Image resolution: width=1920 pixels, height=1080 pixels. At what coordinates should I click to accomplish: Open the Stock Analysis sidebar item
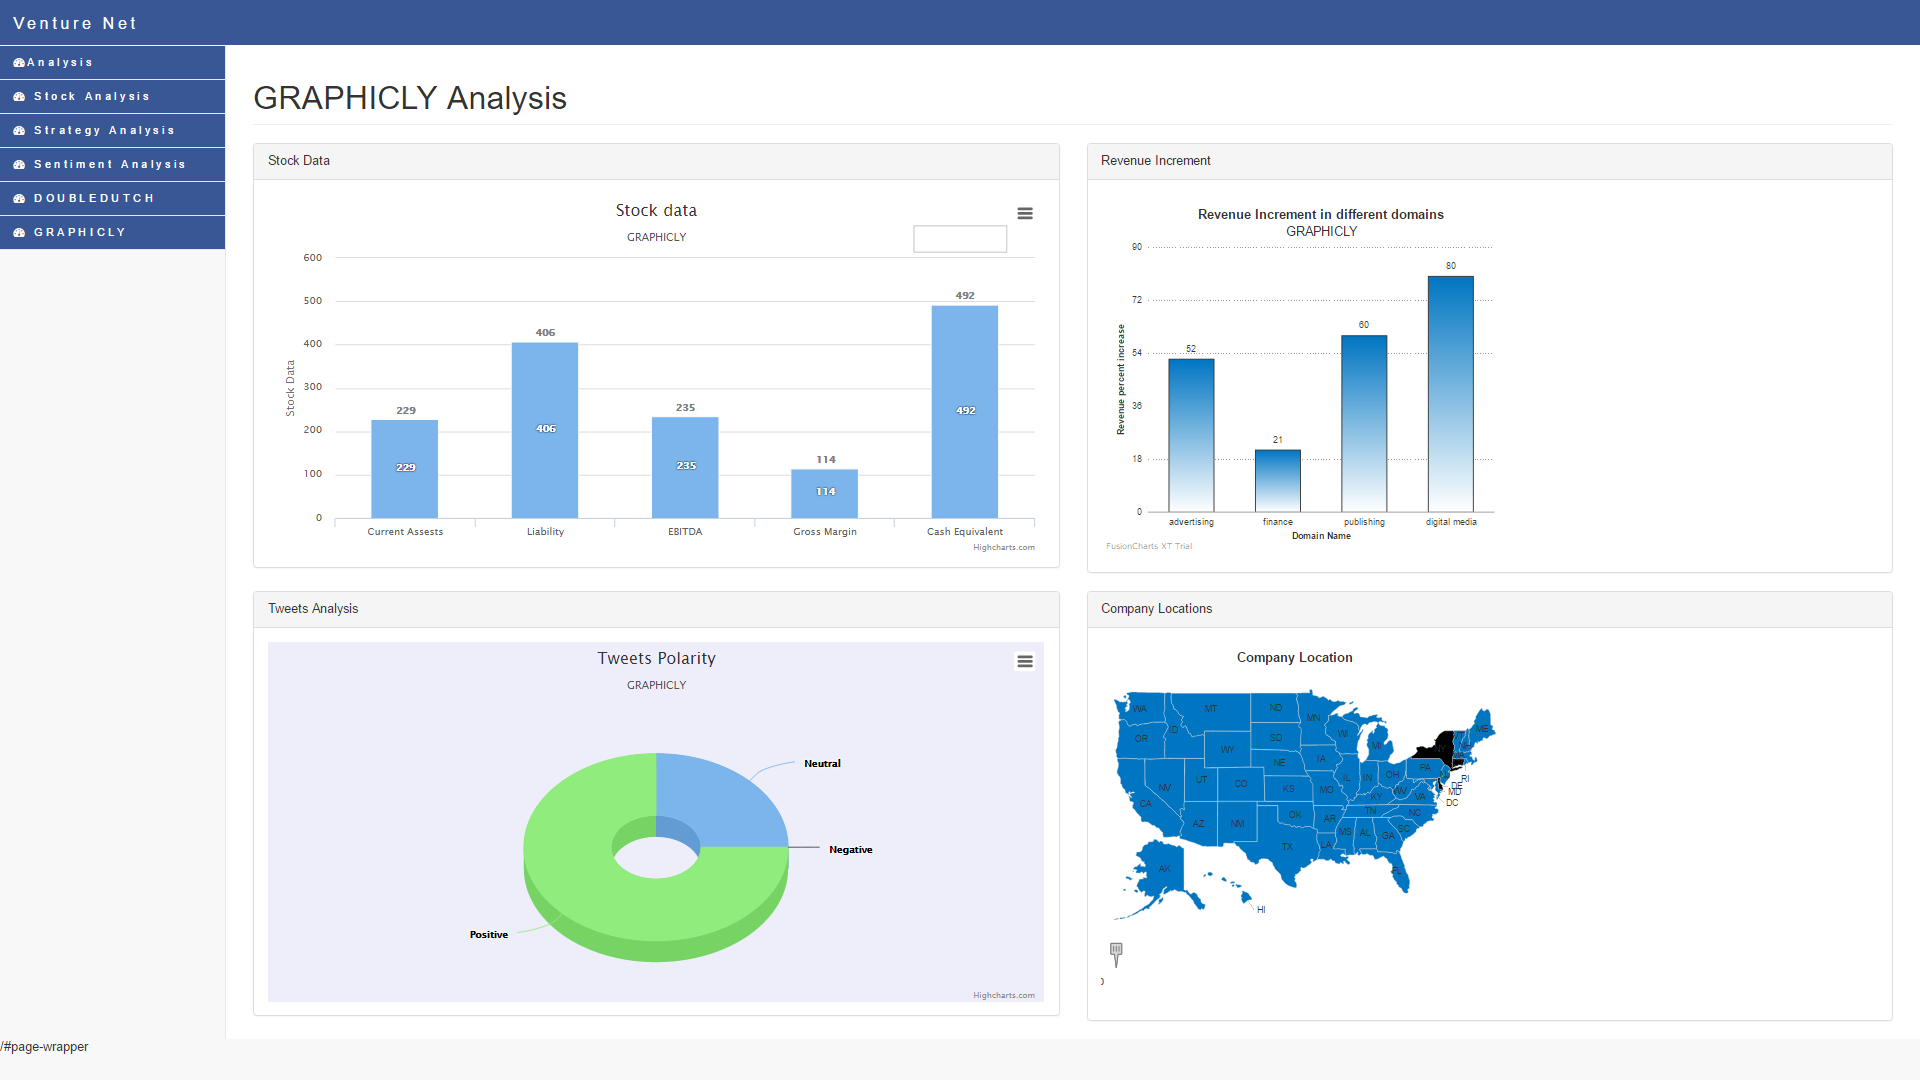pos(92,97)
